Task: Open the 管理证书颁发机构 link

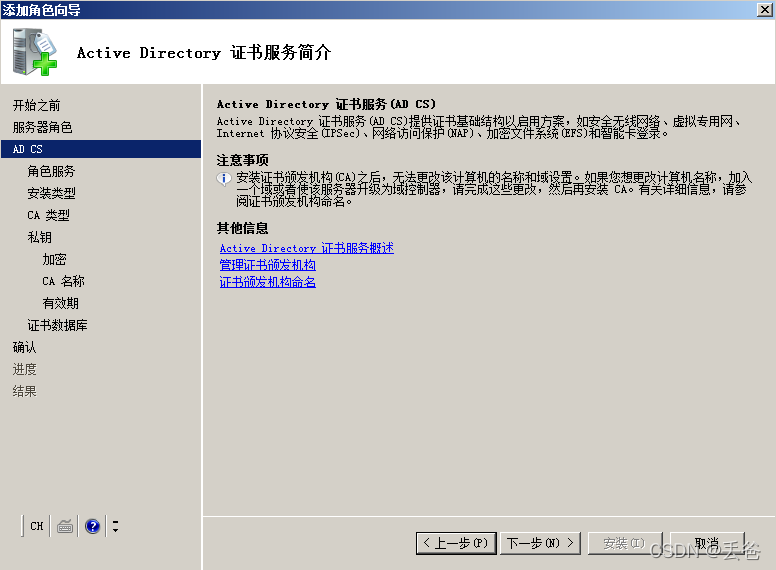Action: coord(267,265)
